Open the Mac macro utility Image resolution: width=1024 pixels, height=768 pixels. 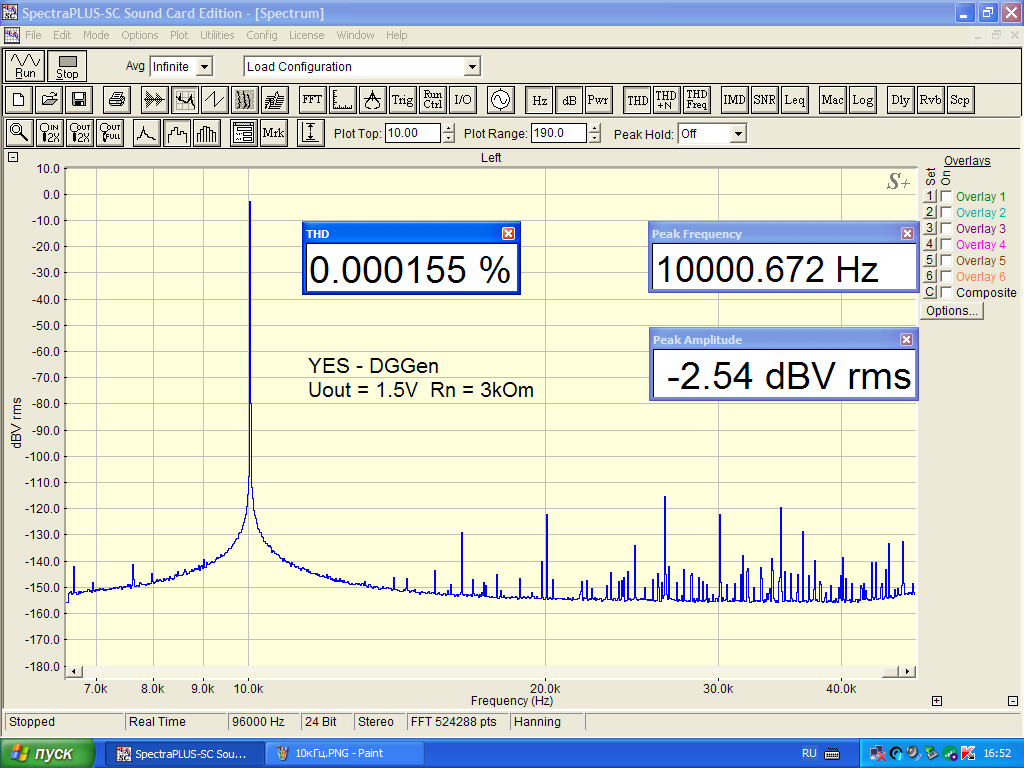click(x=833, y=100)
